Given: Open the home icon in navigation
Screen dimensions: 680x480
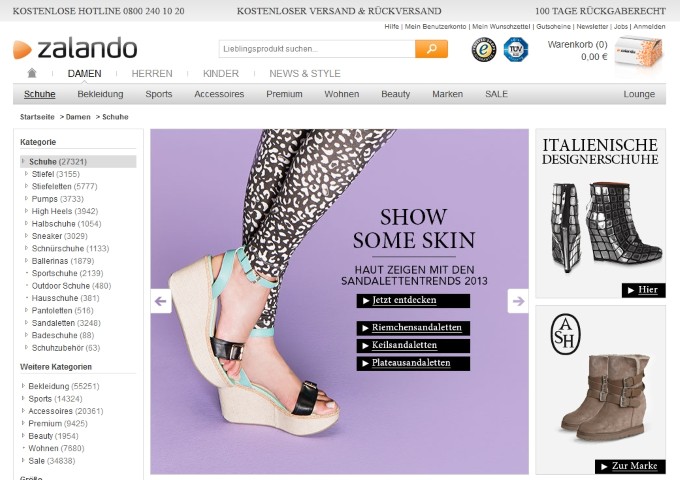Looking at the screenshot, I should pos(32,73).
